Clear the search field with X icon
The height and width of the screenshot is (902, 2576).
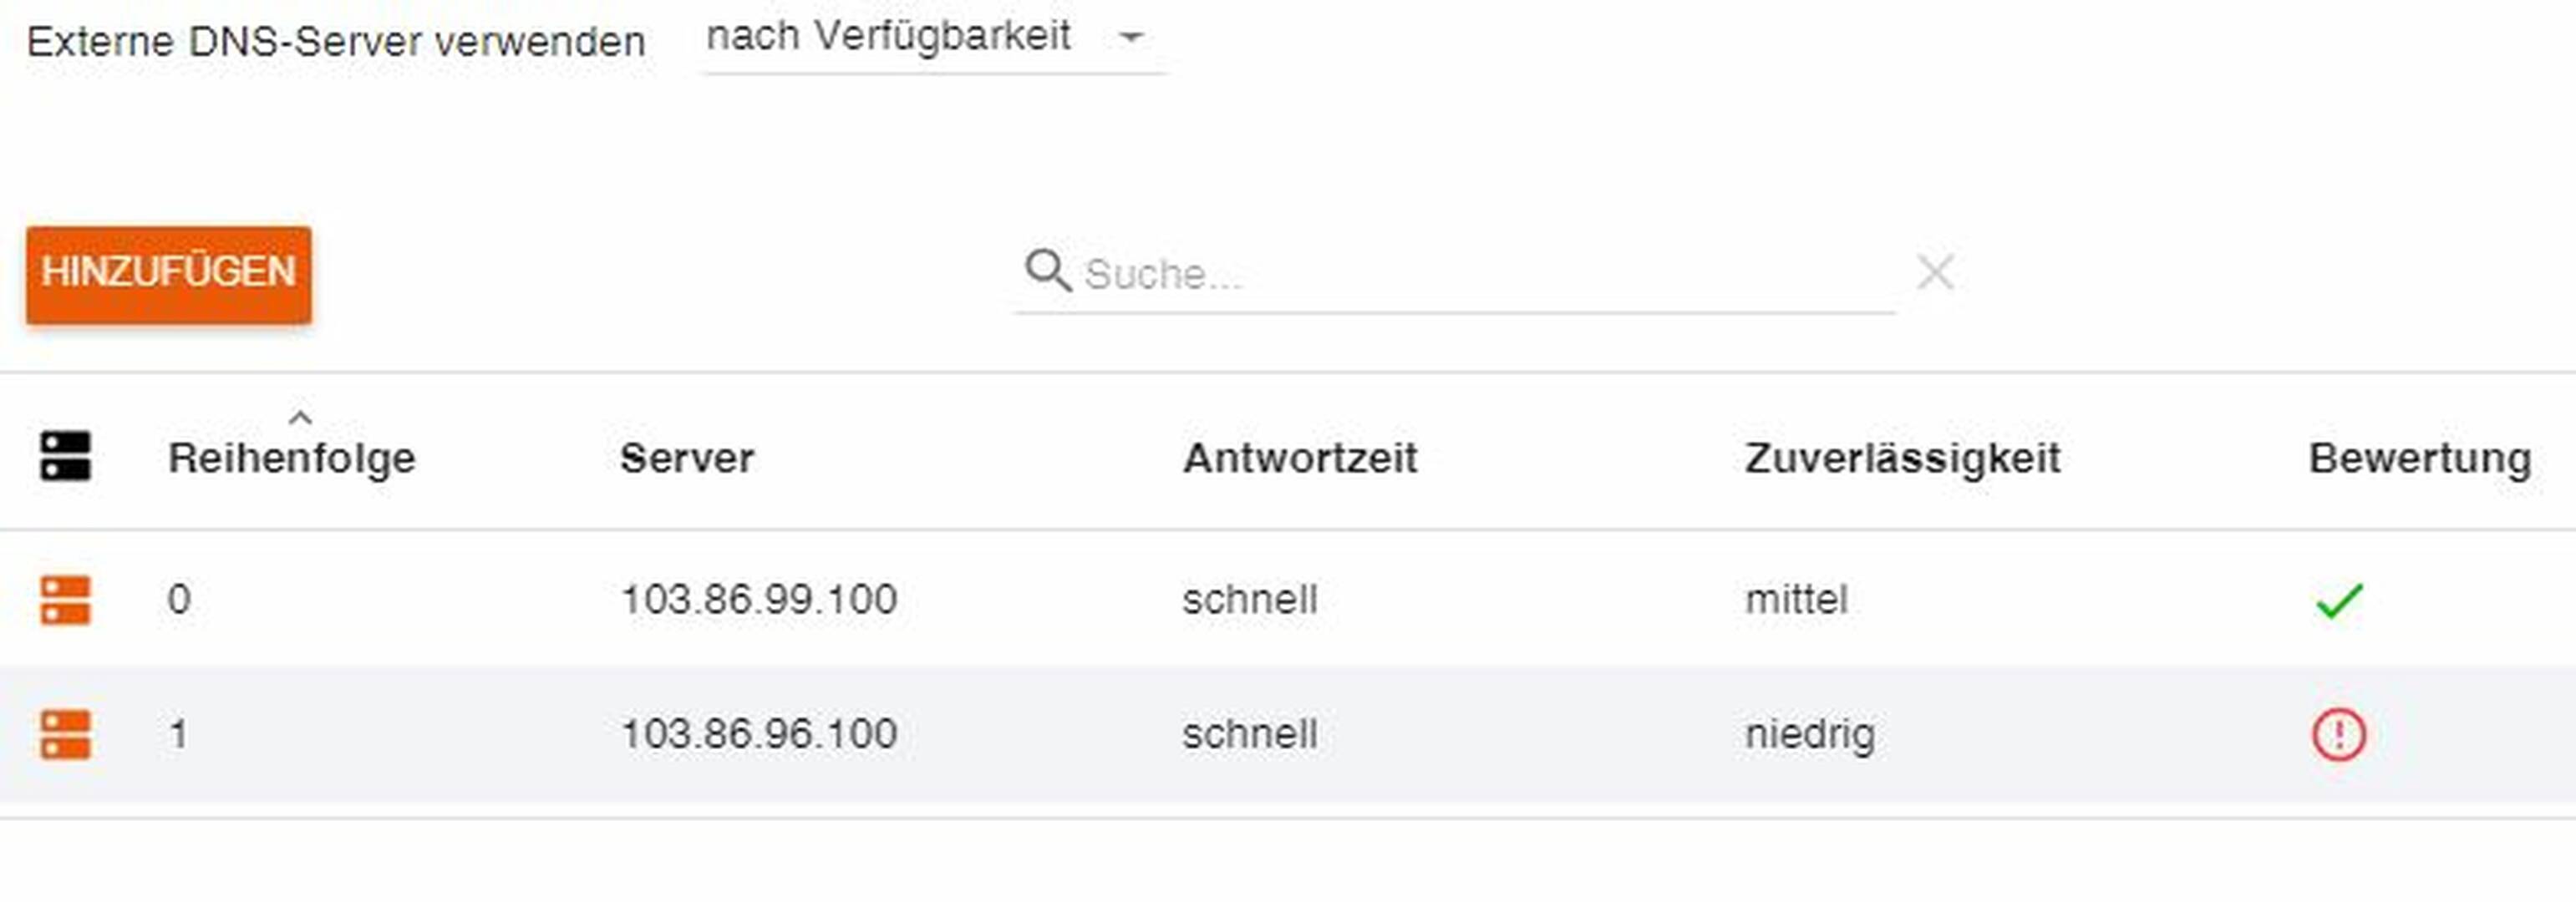1935,271
